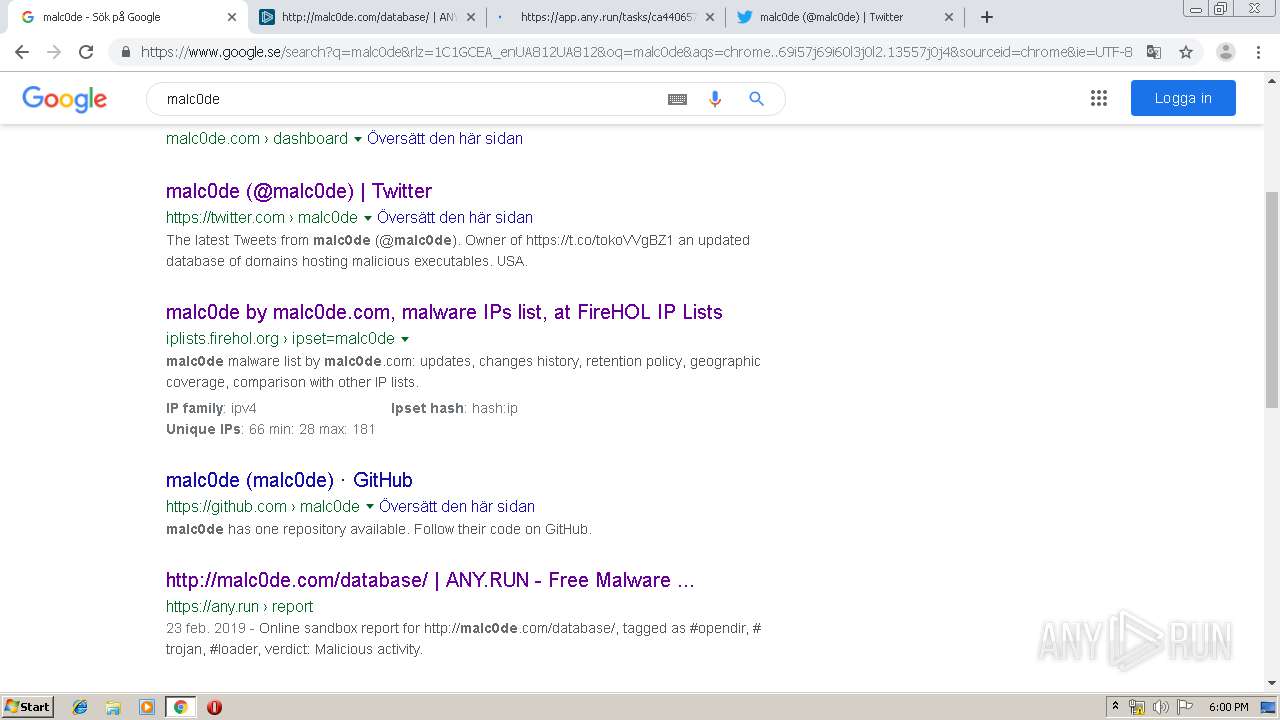Open volume control in system tray
Viewport: 1280px width, 720px height.
[1161, 707]
